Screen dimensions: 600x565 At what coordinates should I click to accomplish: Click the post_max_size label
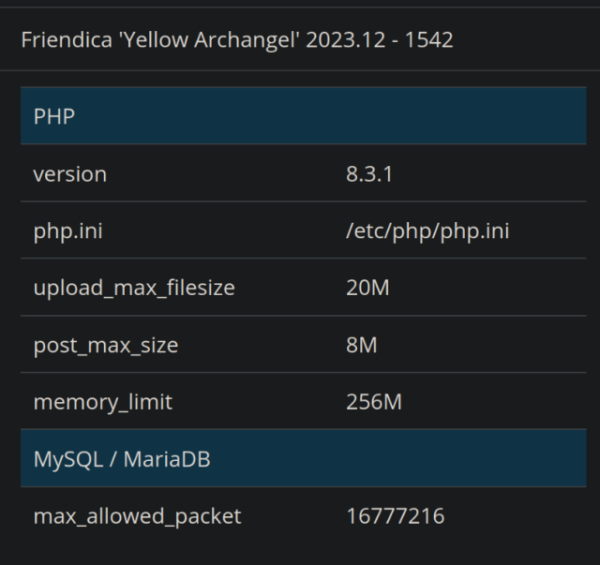[106, 345]
